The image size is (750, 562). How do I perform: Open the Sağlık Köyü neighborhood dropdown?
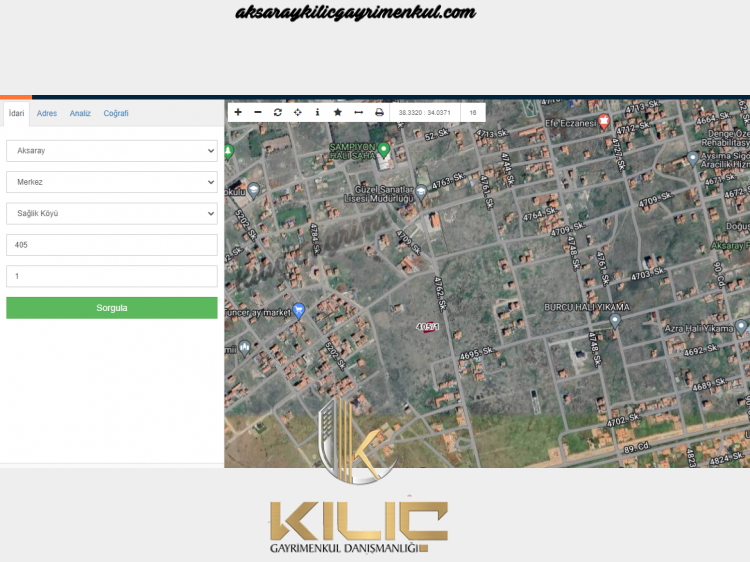tap(111, 213)
